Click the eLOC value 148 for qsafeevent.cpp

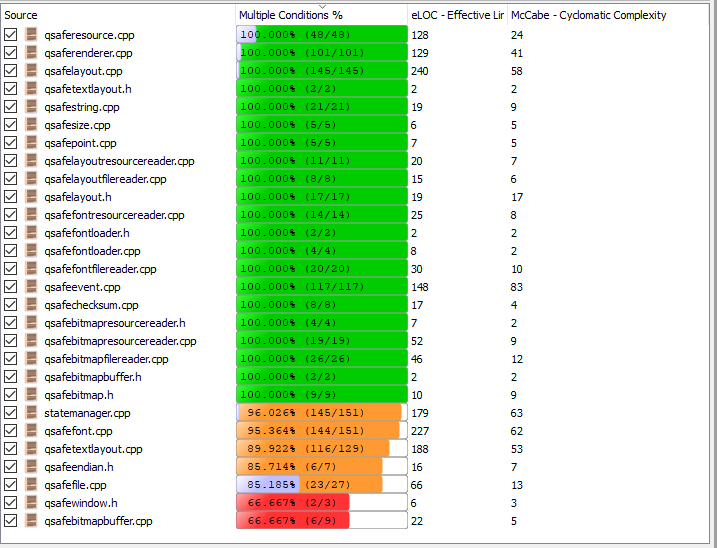(x=420, y=287)
